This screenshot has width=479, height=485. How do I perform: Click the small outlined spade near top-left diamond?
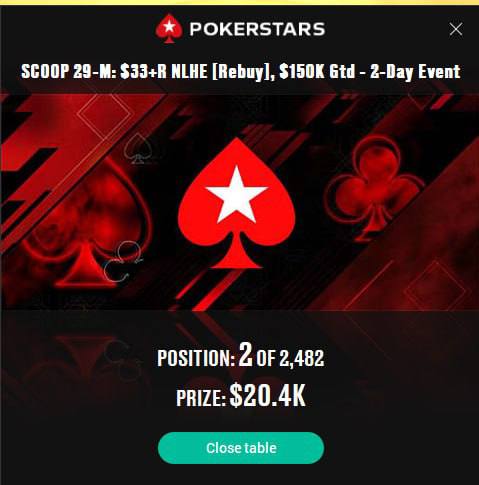[x=137, y=149]
